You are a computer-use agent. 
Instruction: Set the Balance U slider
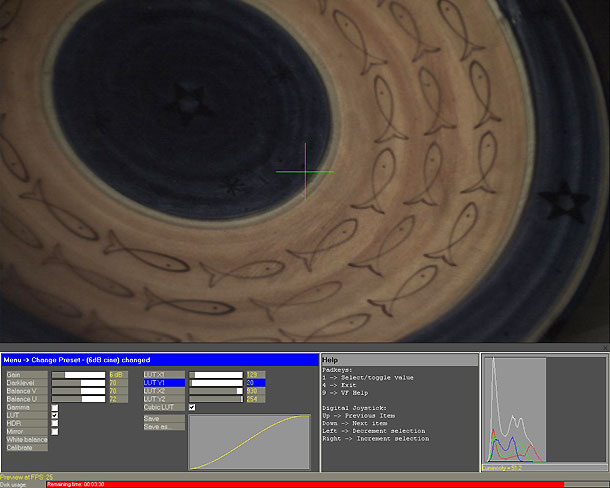[x=78, y=399]
